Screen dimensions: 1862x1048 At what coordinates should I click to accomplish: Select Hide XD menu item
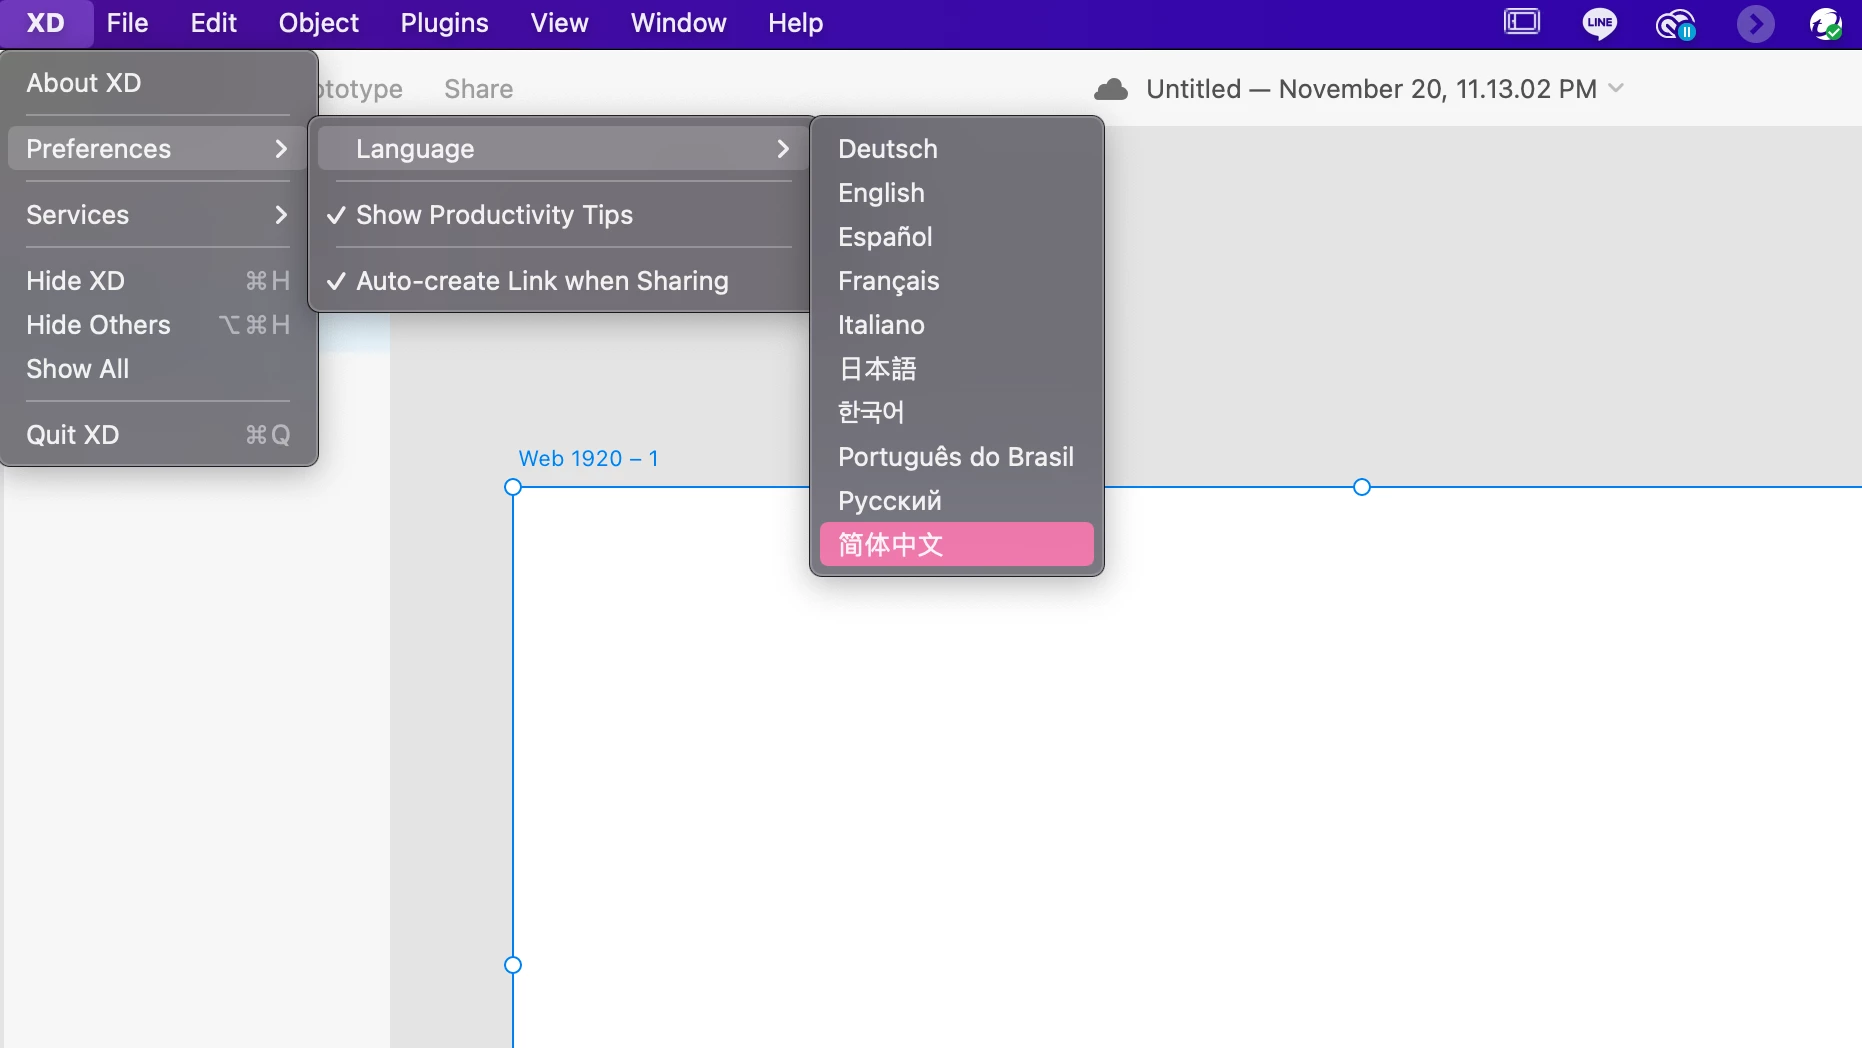click(x=159, y=281)
